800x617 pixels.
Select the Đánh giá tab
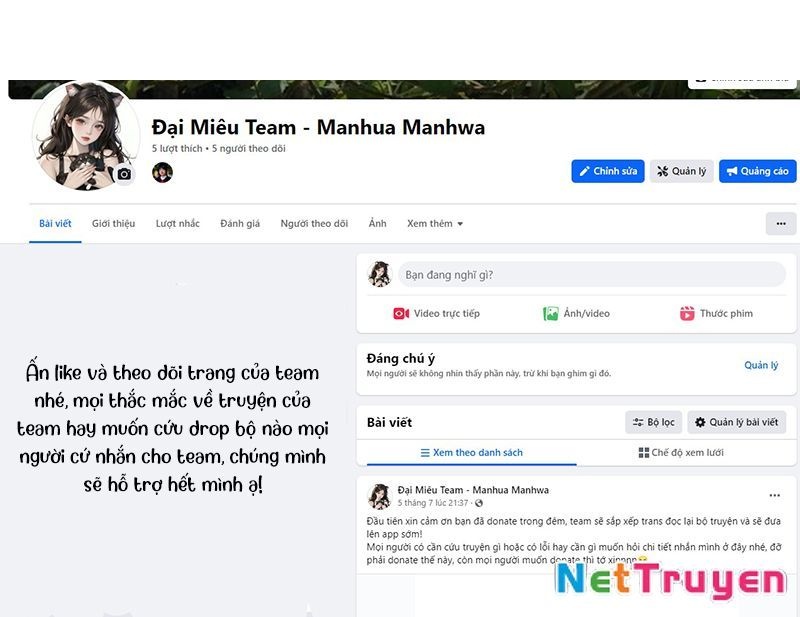(240, 224)
